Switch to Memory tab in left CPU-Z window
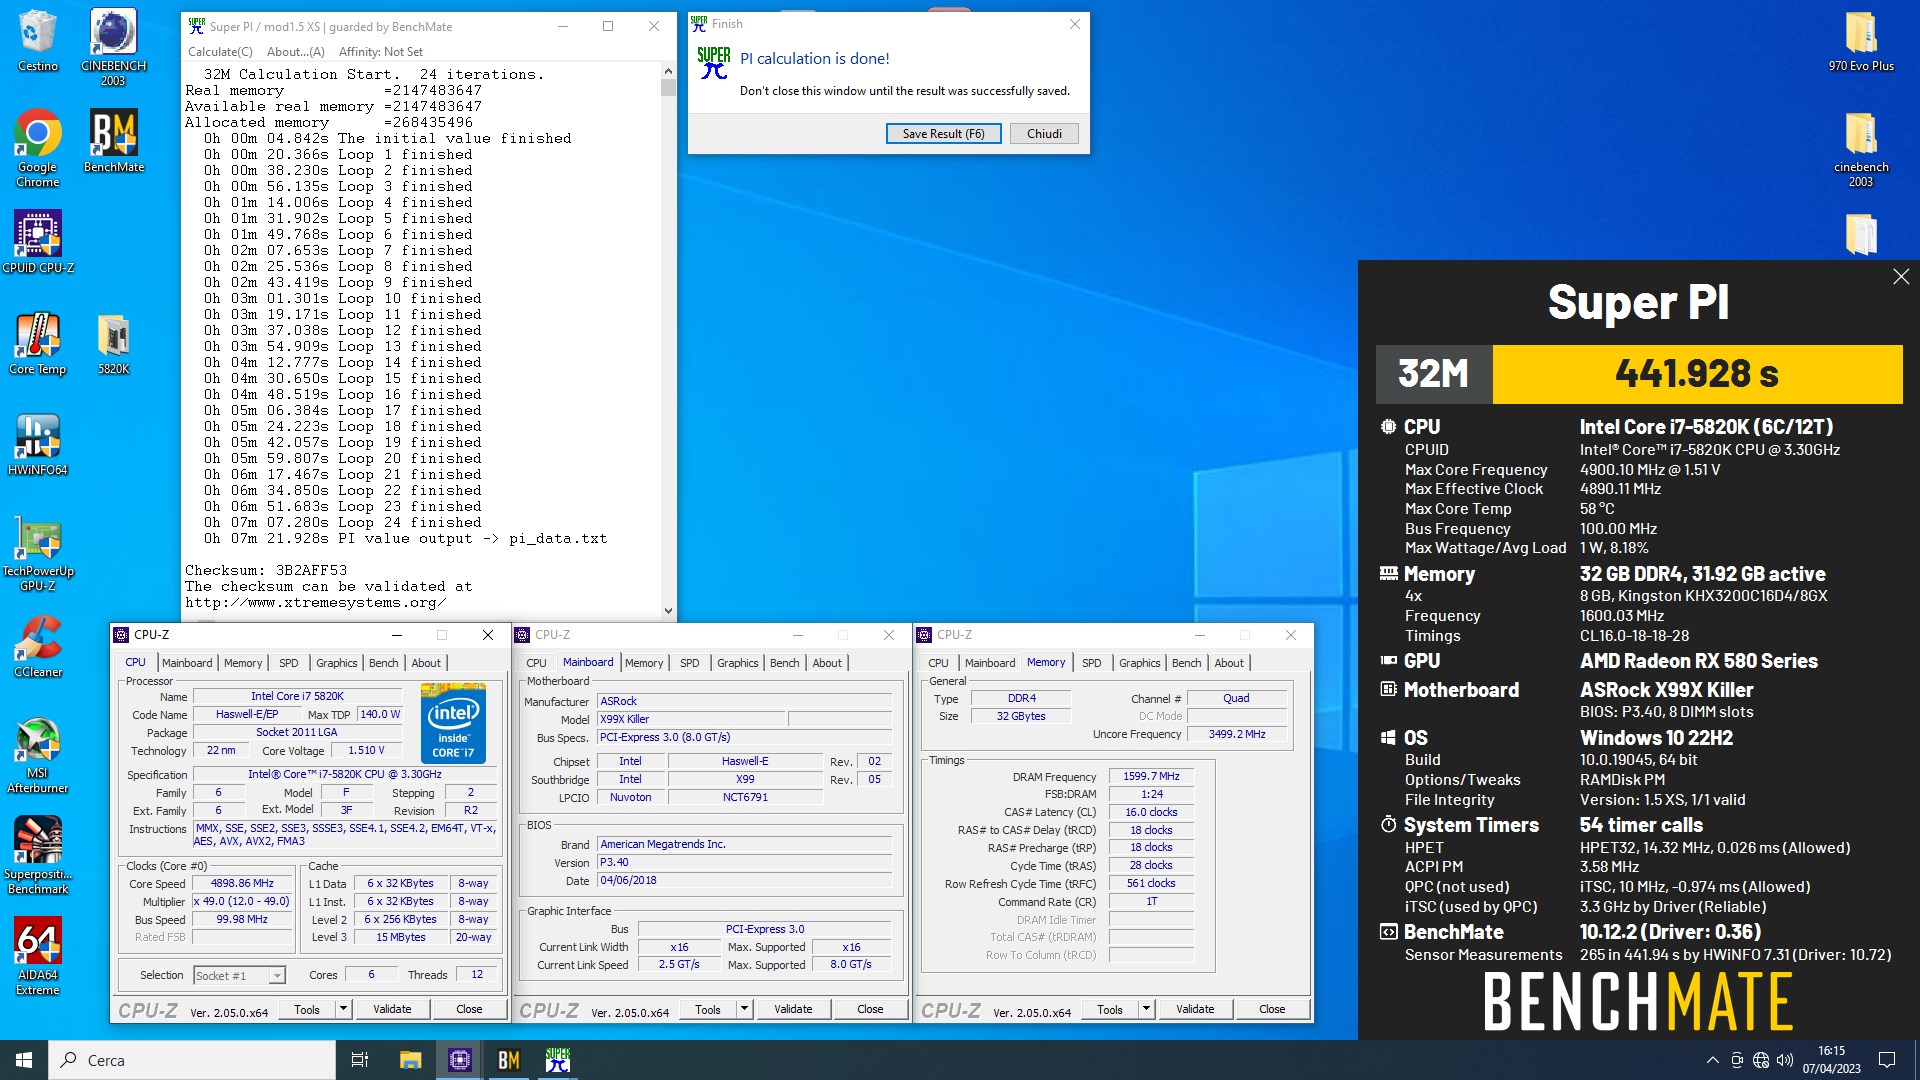 tap(243, 663)
